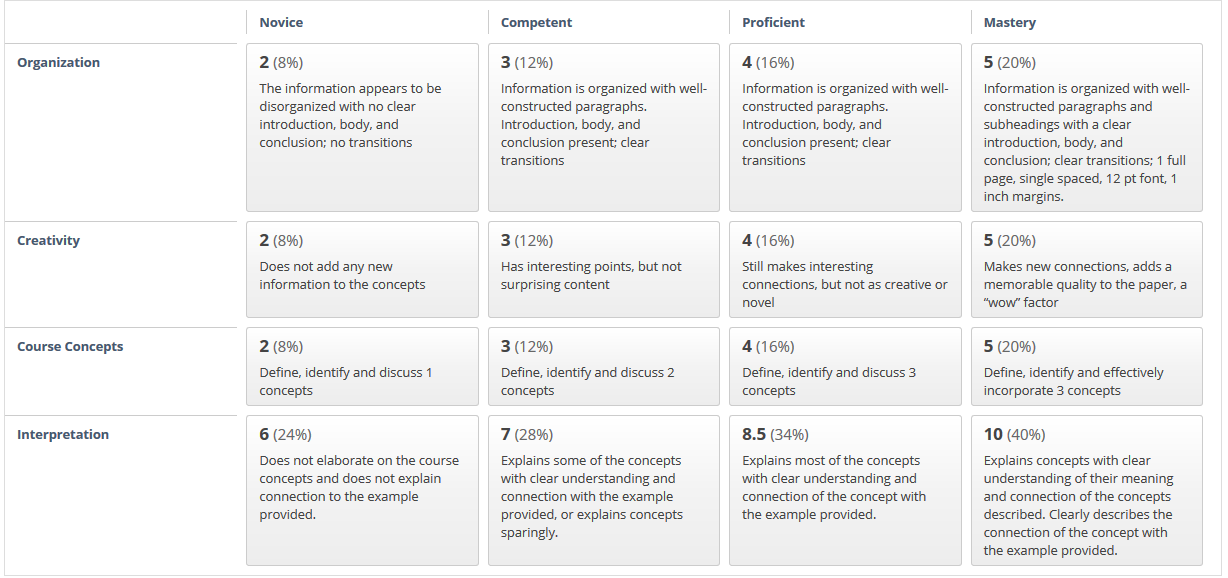1228x578 pixels.
Task: Pick Interpretation Mastery 10 (40%) cell
Action: coord(1087,491)
